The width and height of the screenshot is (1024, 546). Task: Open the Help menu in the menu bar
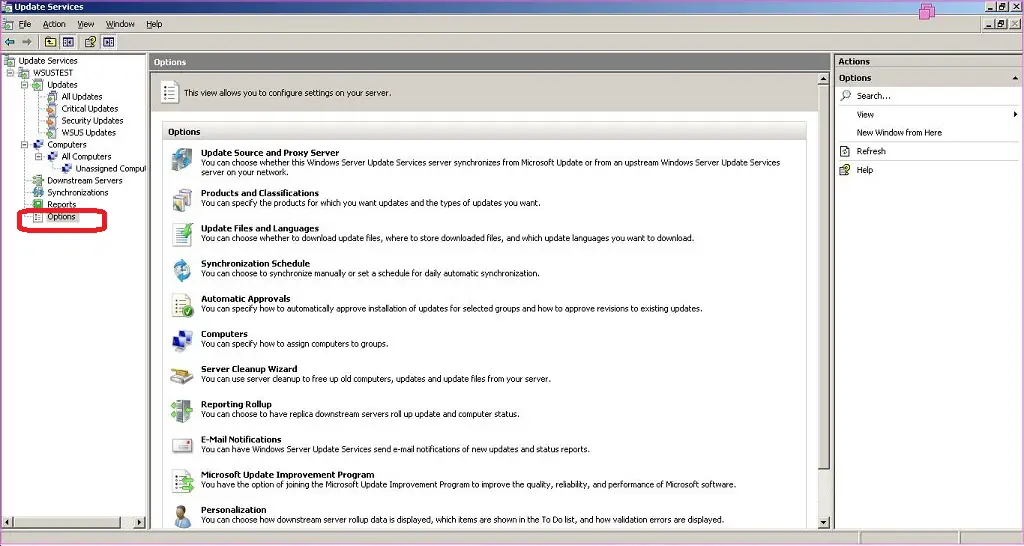154,24
